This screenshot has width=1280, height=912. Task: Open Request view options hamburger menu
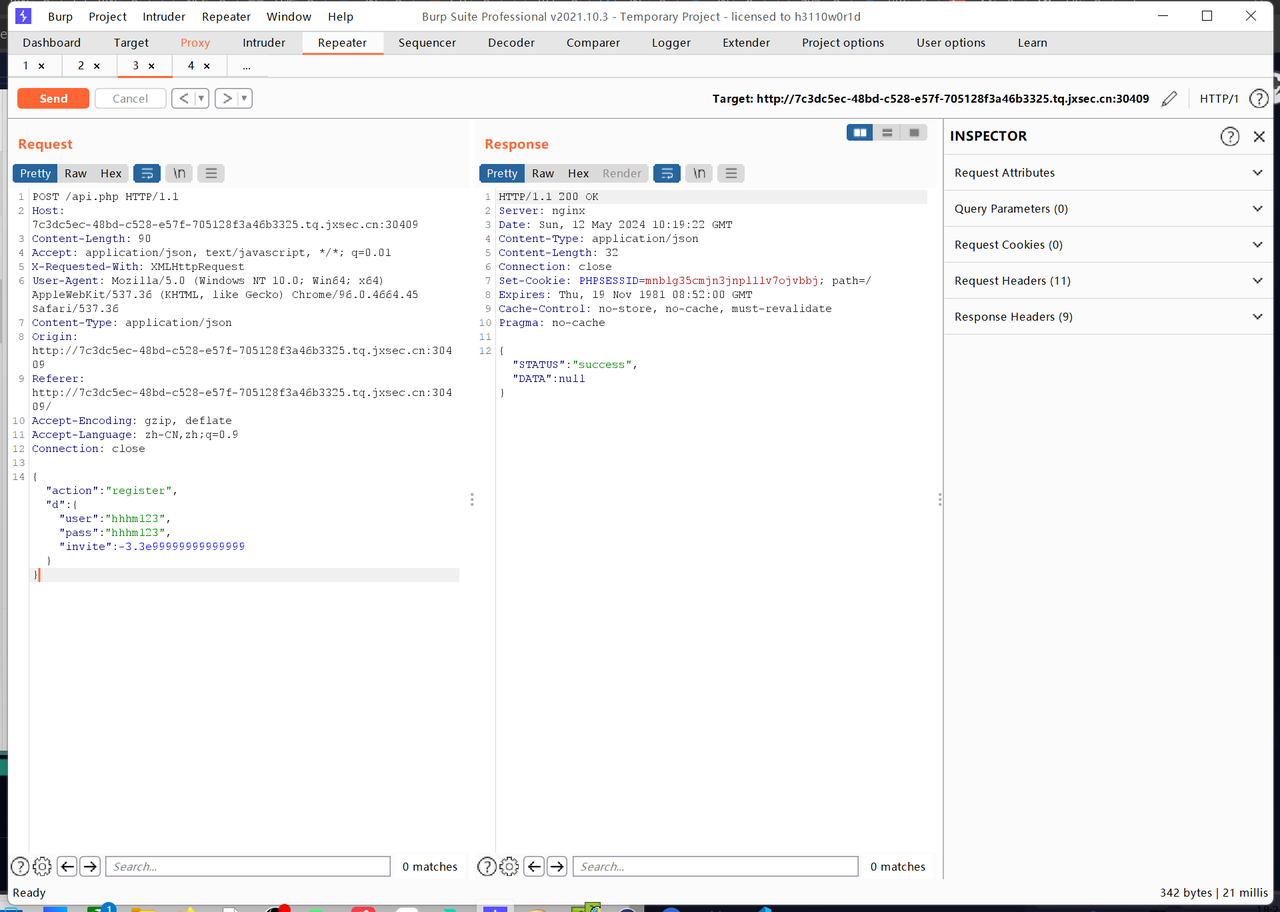click(211, 173)
